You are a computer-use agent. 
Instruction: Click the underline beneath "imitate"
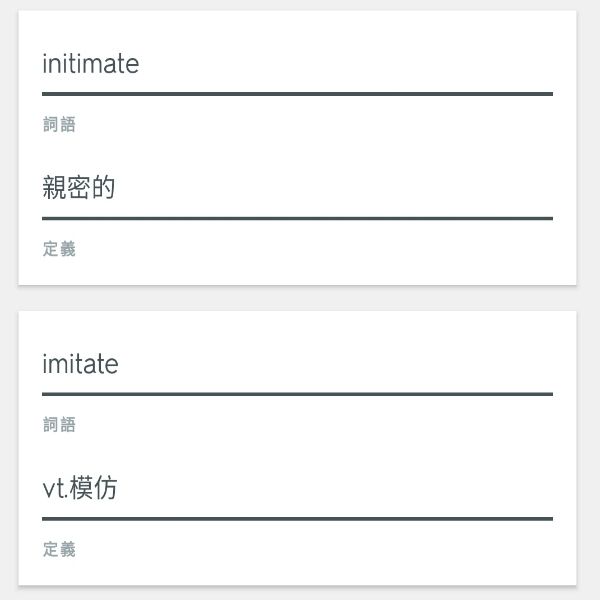click(297, 394)
